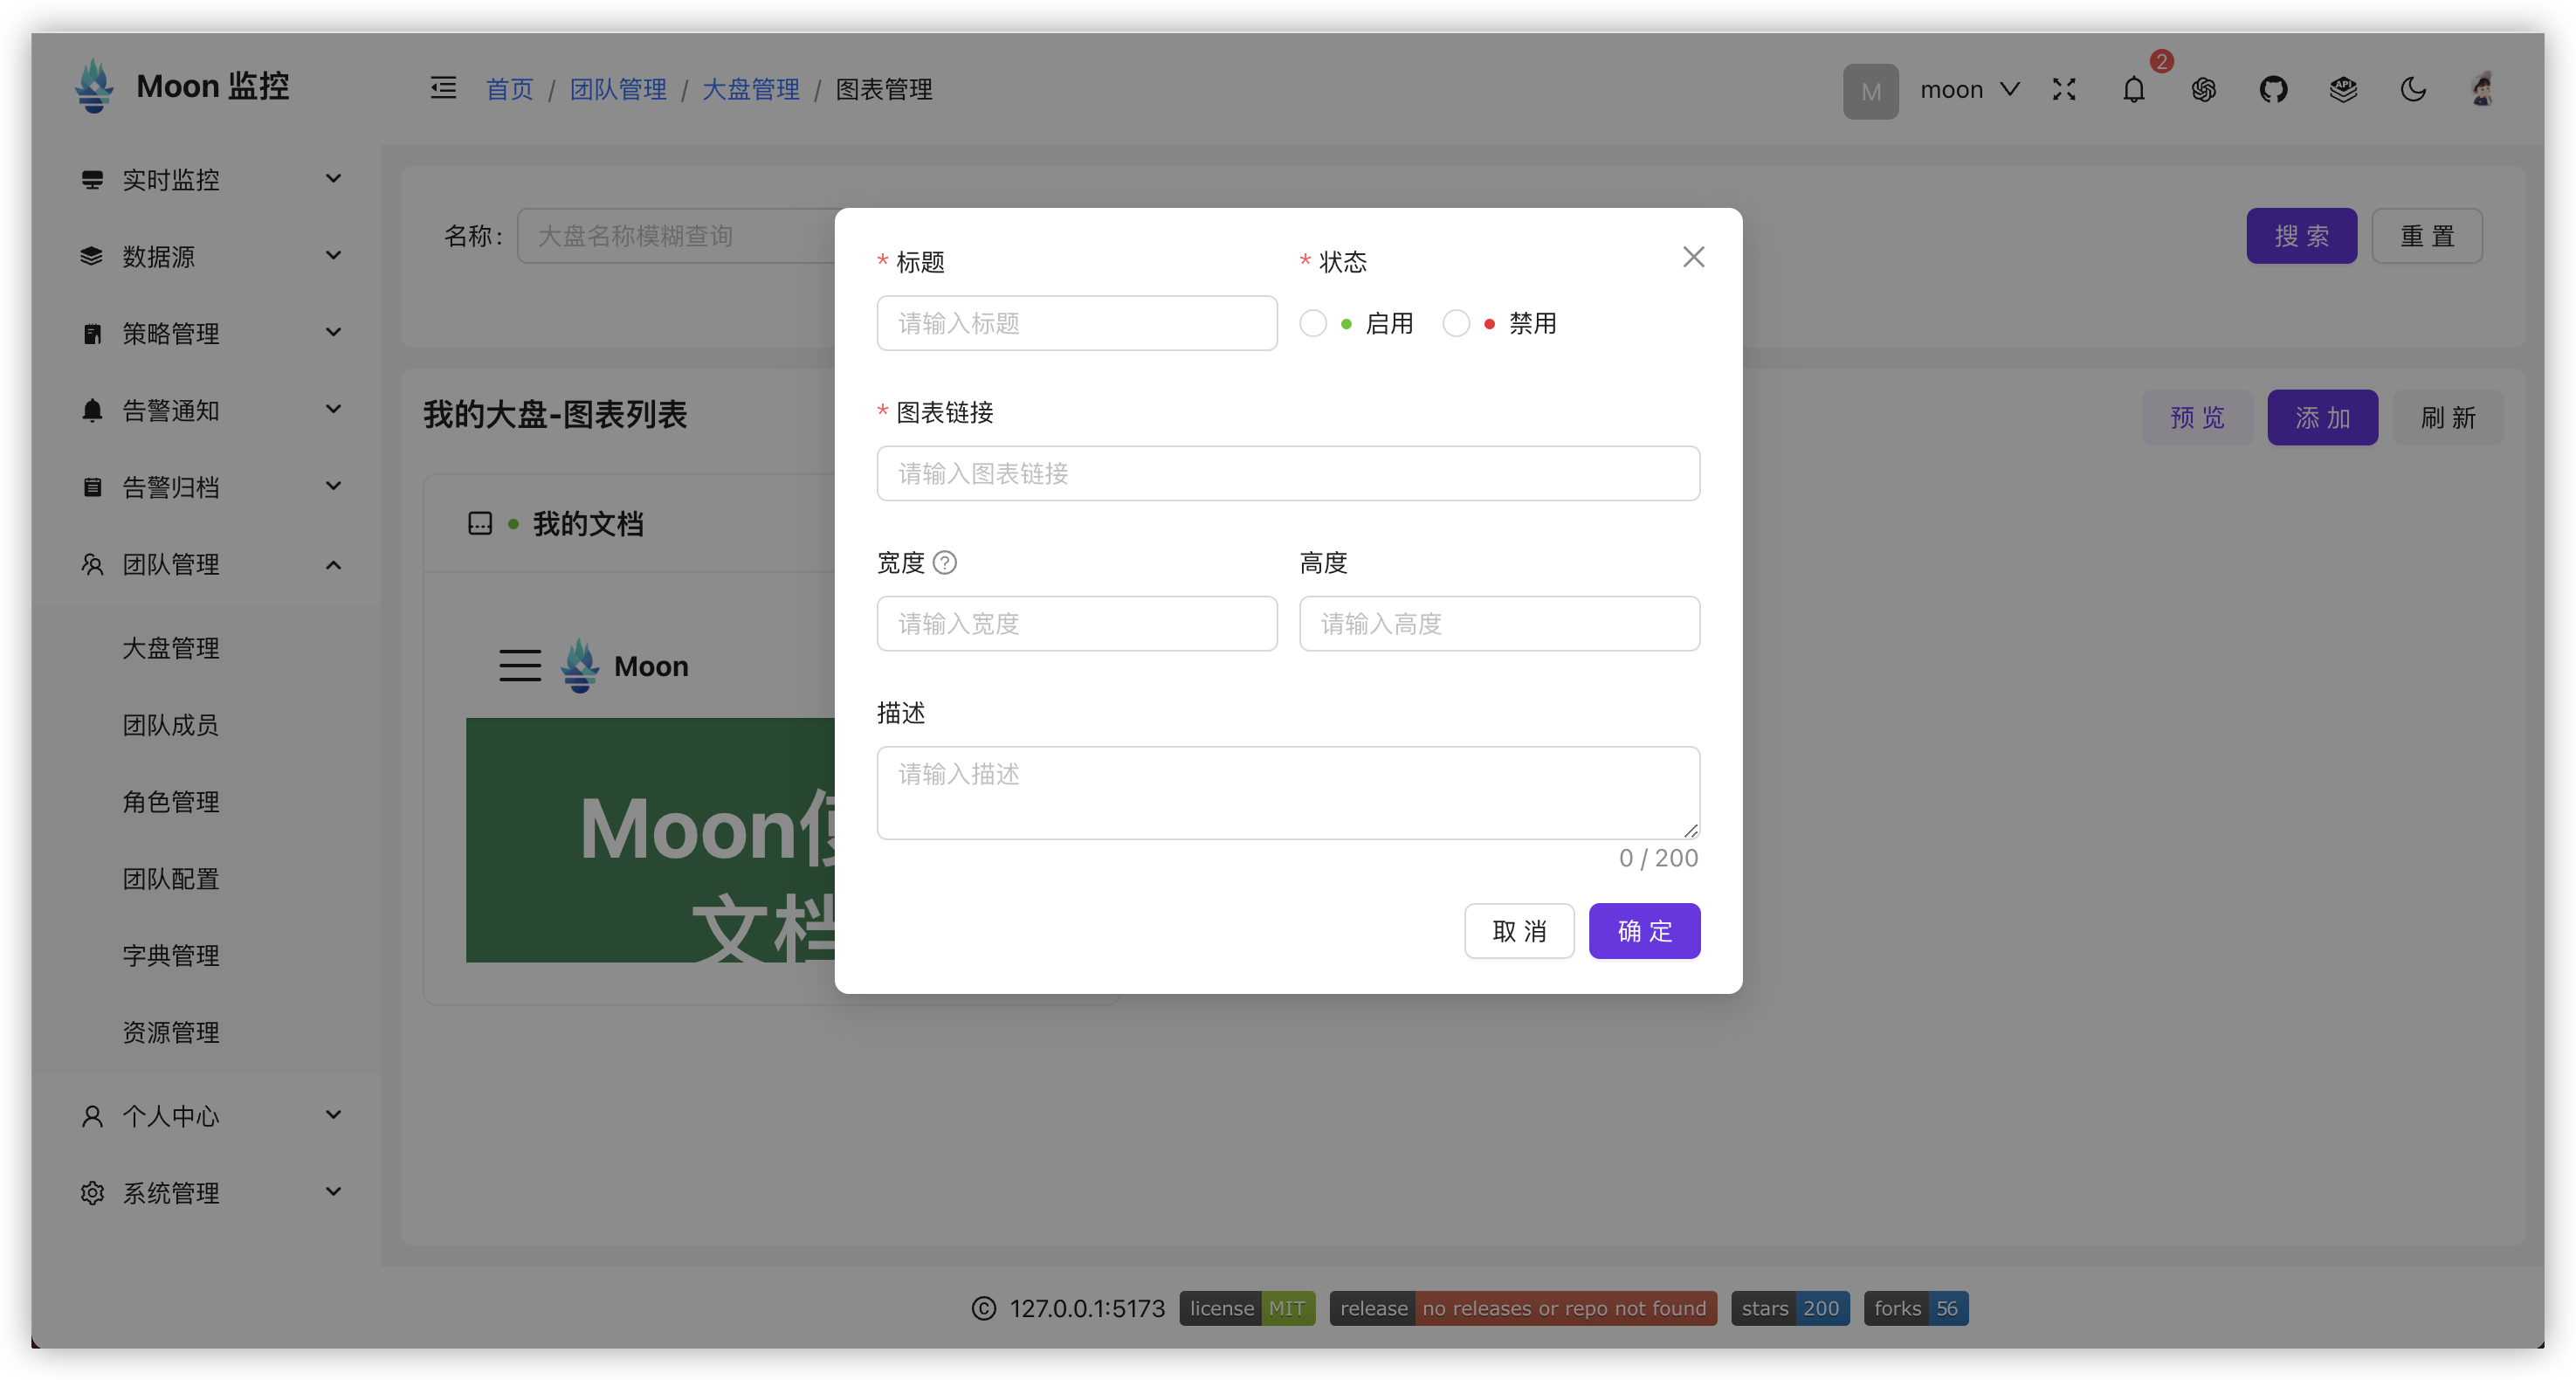
Task: Click the 数据源 stack icon
Action: [x=92, y=257]
